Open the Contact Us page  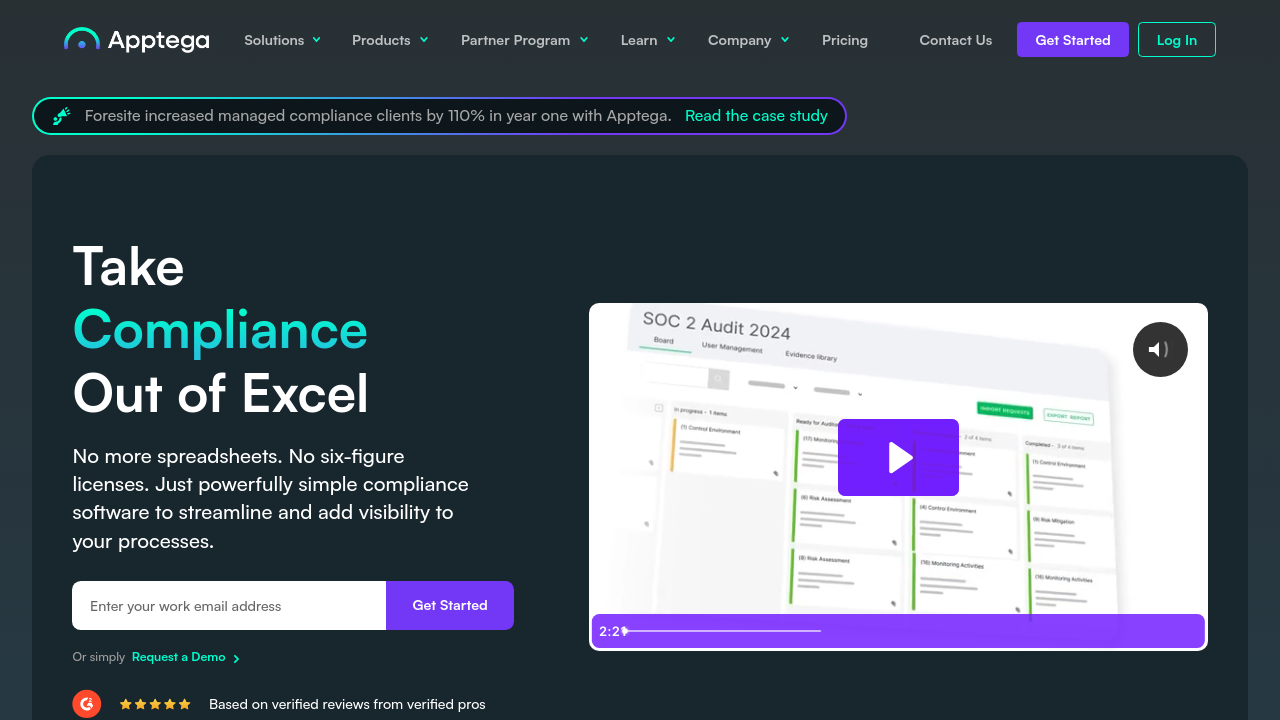(x=956, y=40)
